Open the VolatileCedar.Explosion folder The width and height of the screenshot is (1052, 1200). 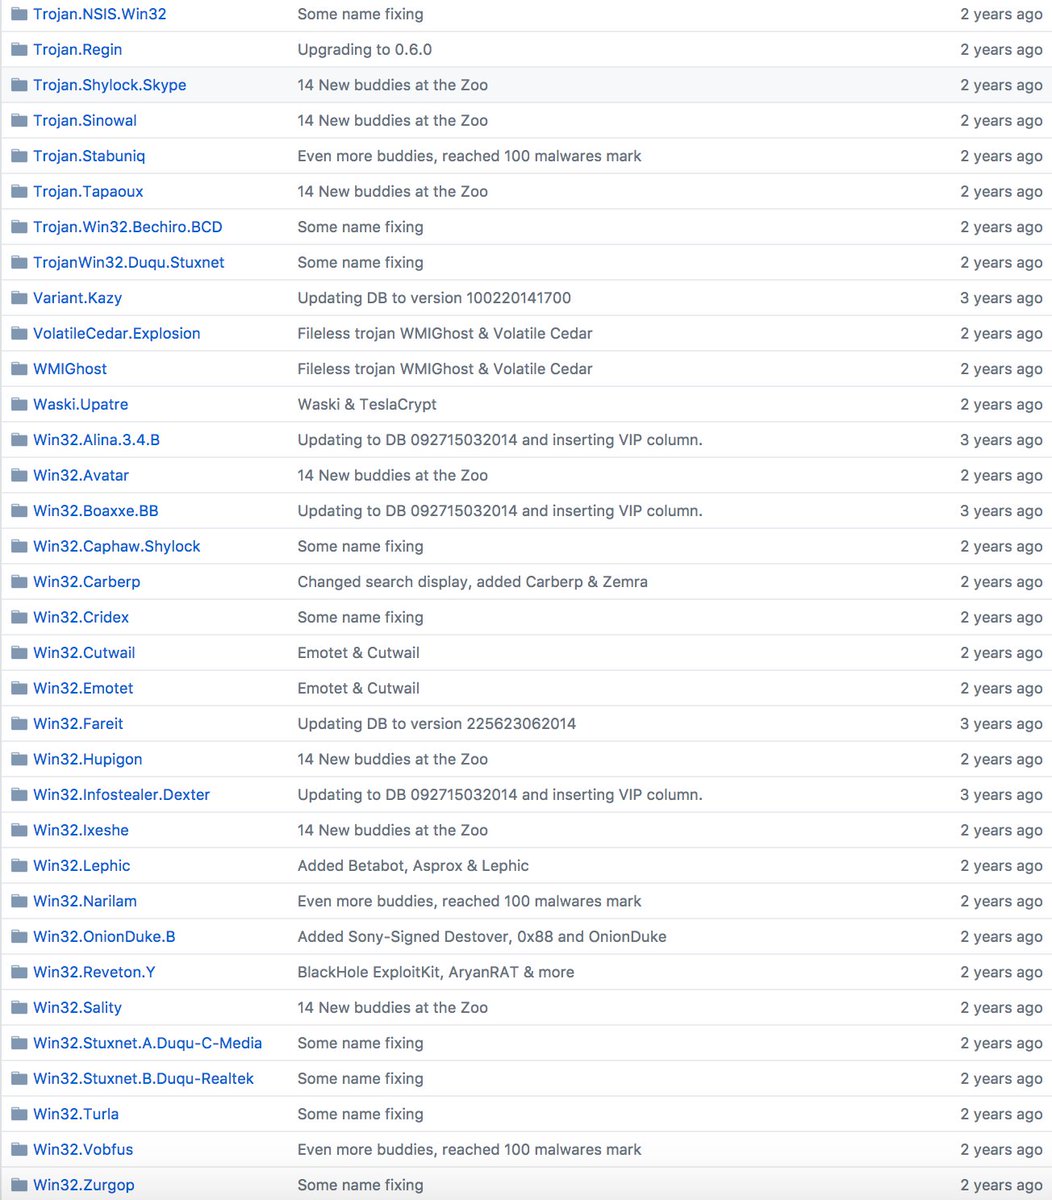click(x=117, y=333)
